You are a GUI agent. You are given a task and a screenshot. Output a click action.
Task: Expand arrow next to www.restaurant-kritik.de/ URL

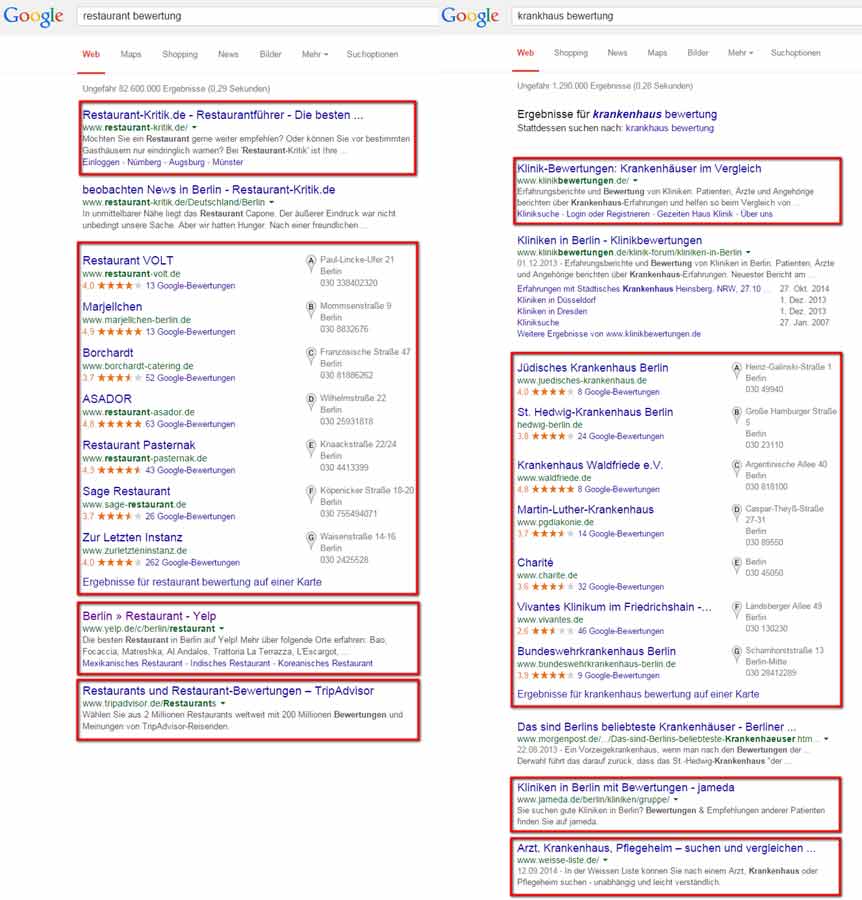pos(194,127)
